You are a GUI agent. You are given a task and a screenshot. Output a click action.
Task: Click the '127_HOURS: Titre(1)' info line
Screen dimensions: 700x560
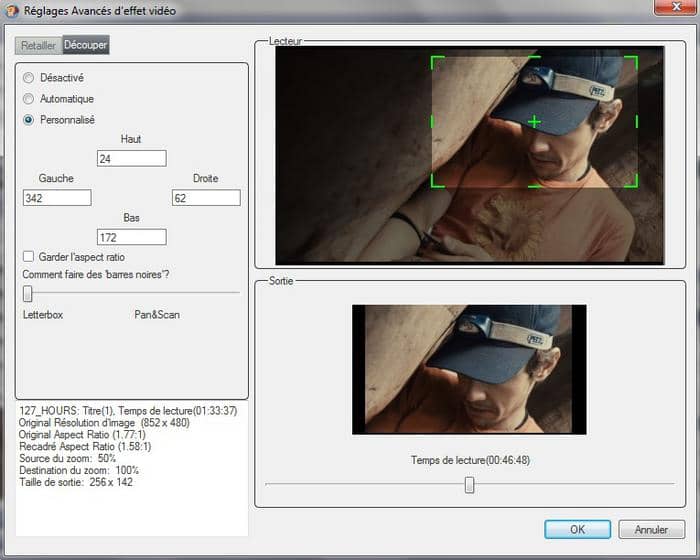(x=128, y=411)
